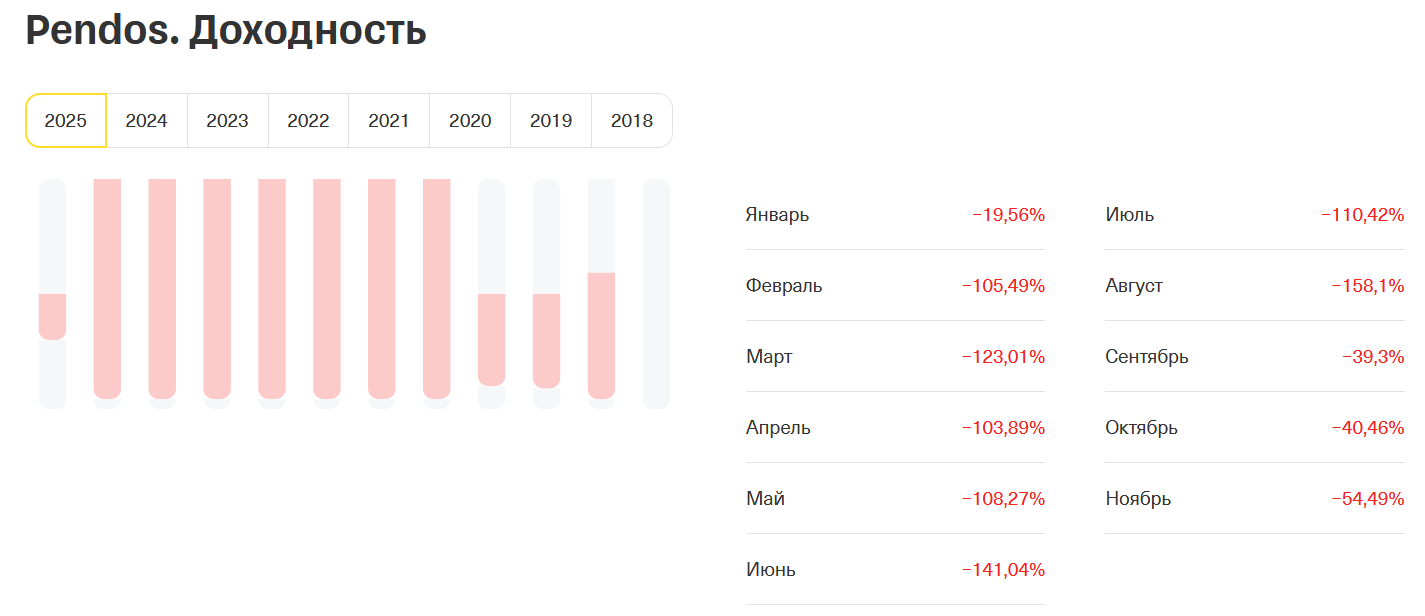Show 2021 yield data
Screen dimensions: 1425x616
[389, 121]
